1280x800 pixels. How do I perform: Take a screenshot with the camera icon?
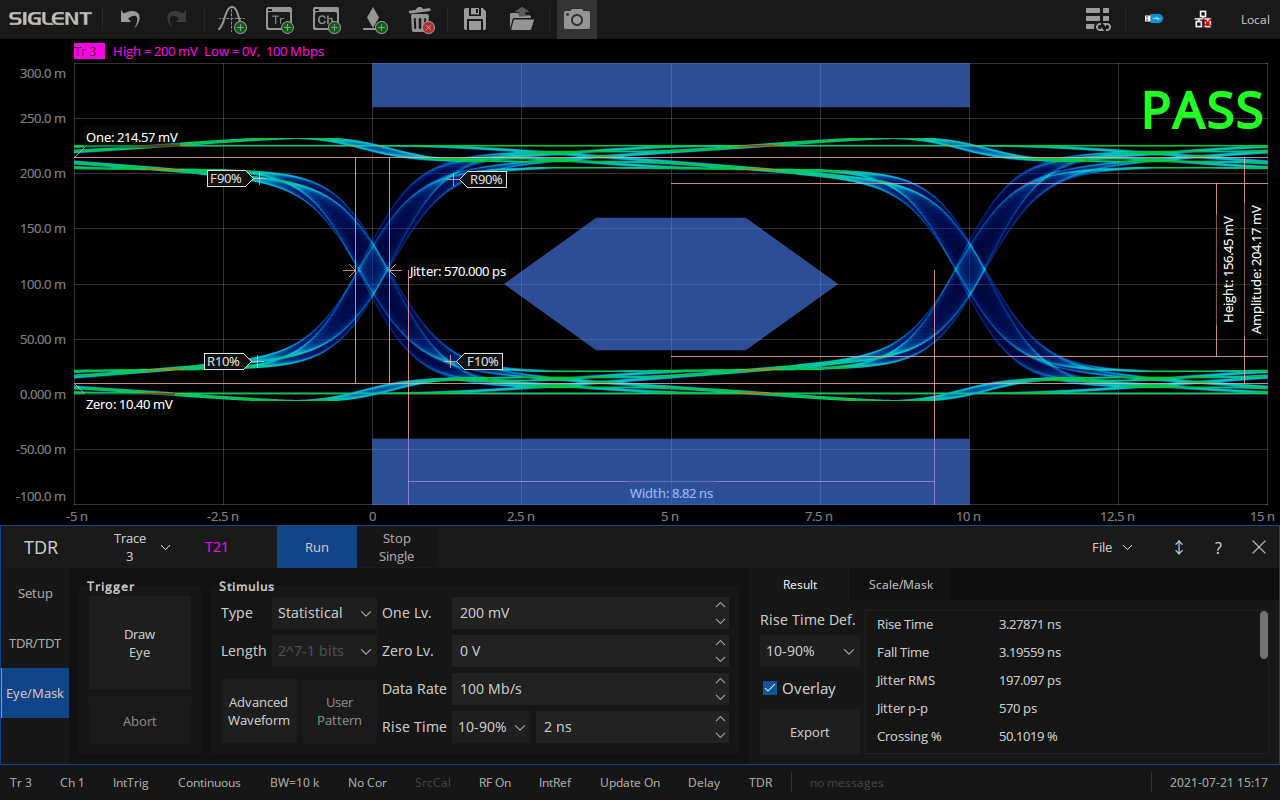tap(576, 19)
